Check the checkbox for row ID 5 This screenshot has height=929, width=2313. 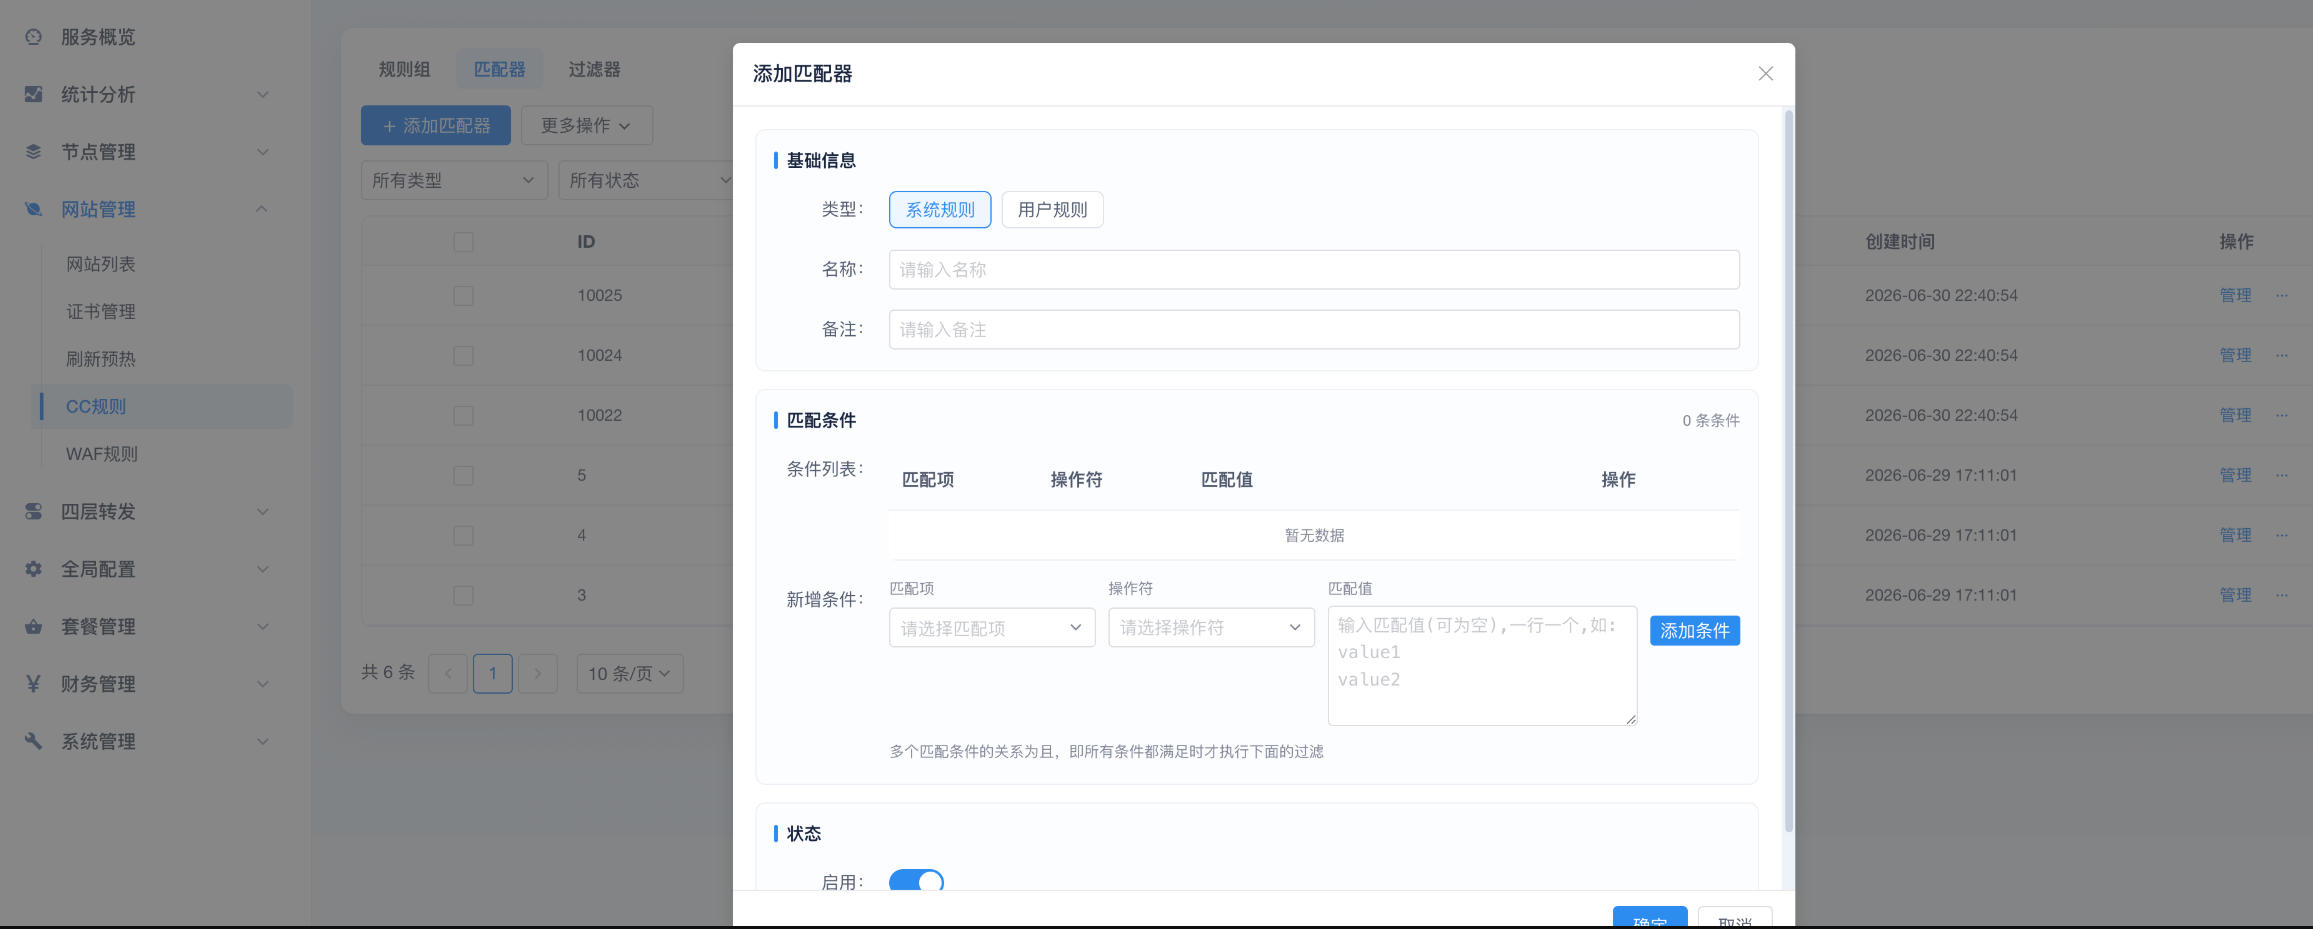pos(463,476)
